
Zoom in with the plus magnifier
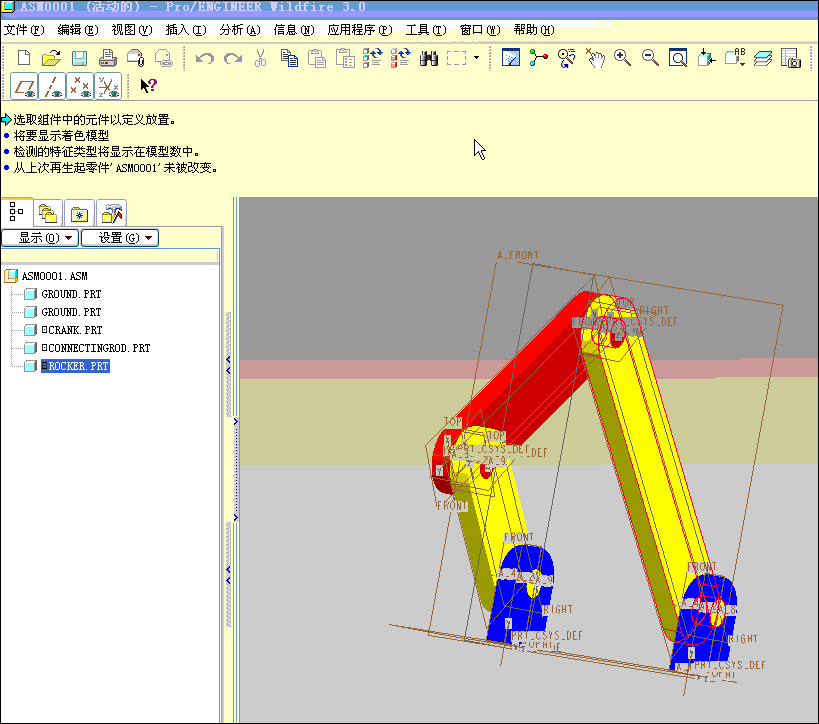tap(623, 58)
